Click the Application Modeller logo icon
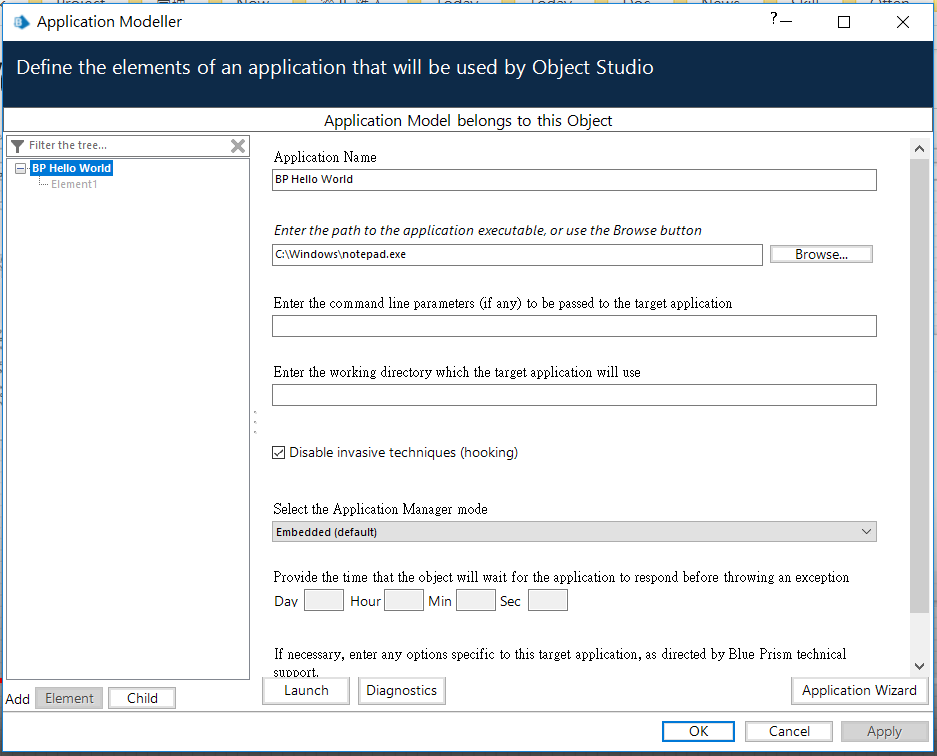 [x=22, y=22]
